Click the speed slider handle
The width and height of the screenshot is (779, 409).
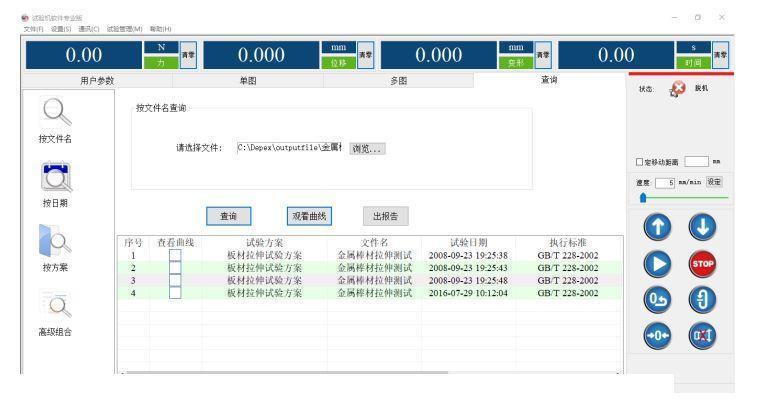(x=643, y=198)
